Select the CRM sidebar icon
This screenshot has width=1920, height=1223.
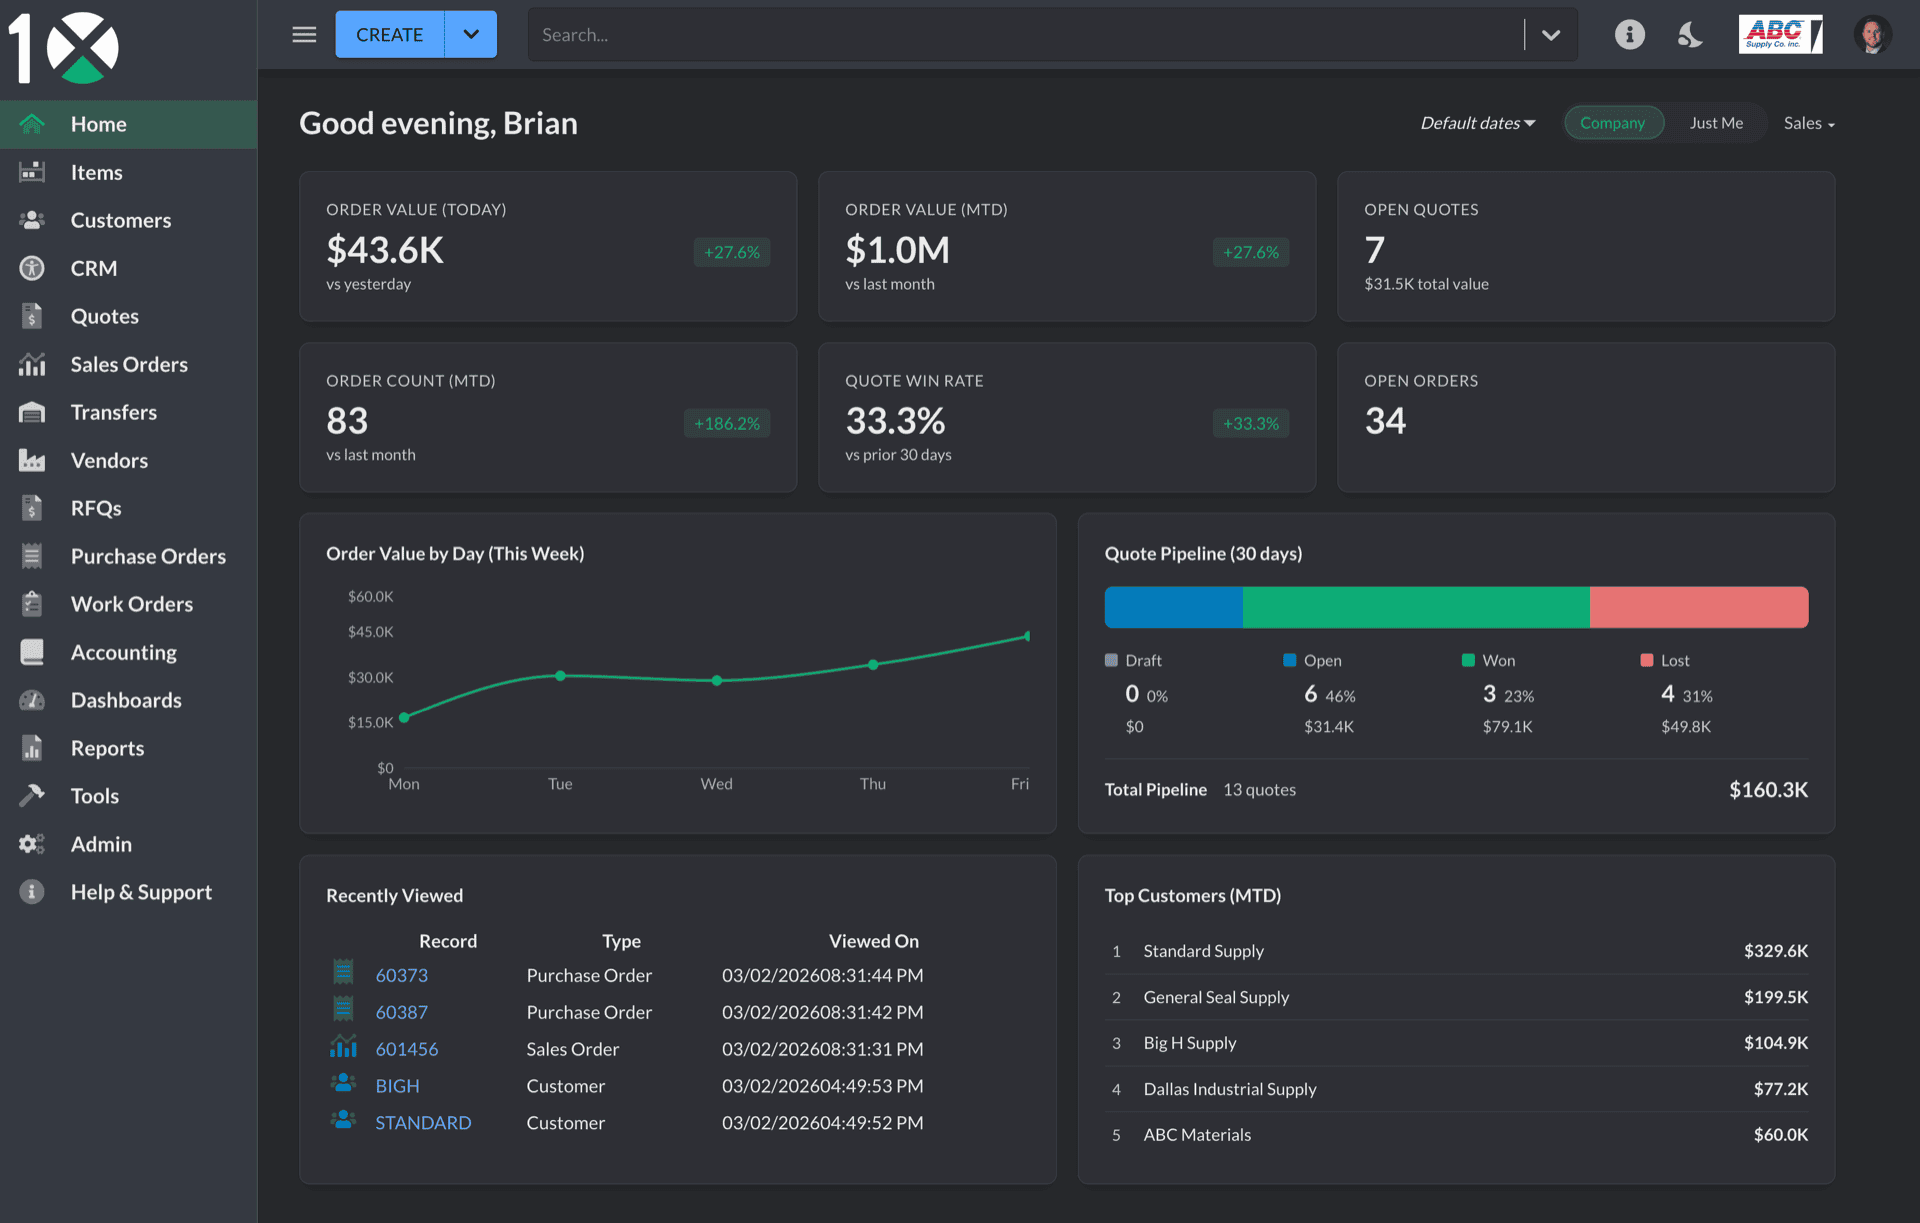pyautogui.click(x=32, y=268)
